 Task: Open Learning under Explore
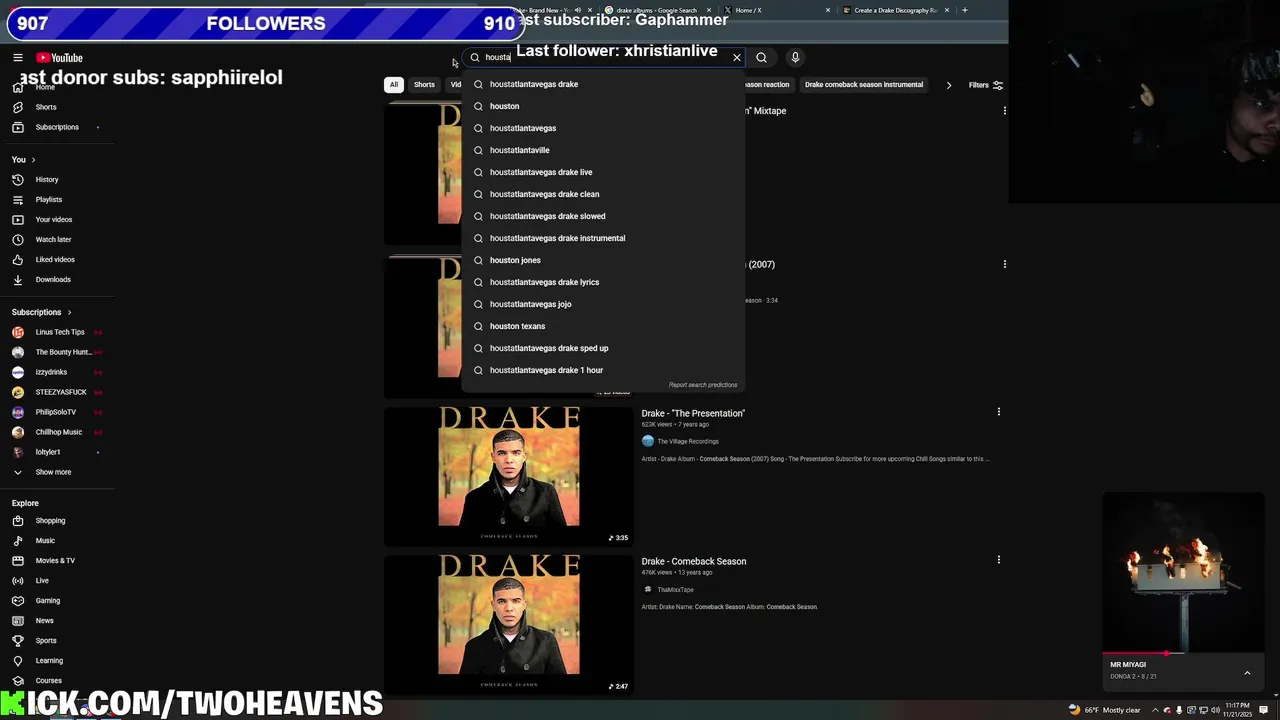pos(49,661)
